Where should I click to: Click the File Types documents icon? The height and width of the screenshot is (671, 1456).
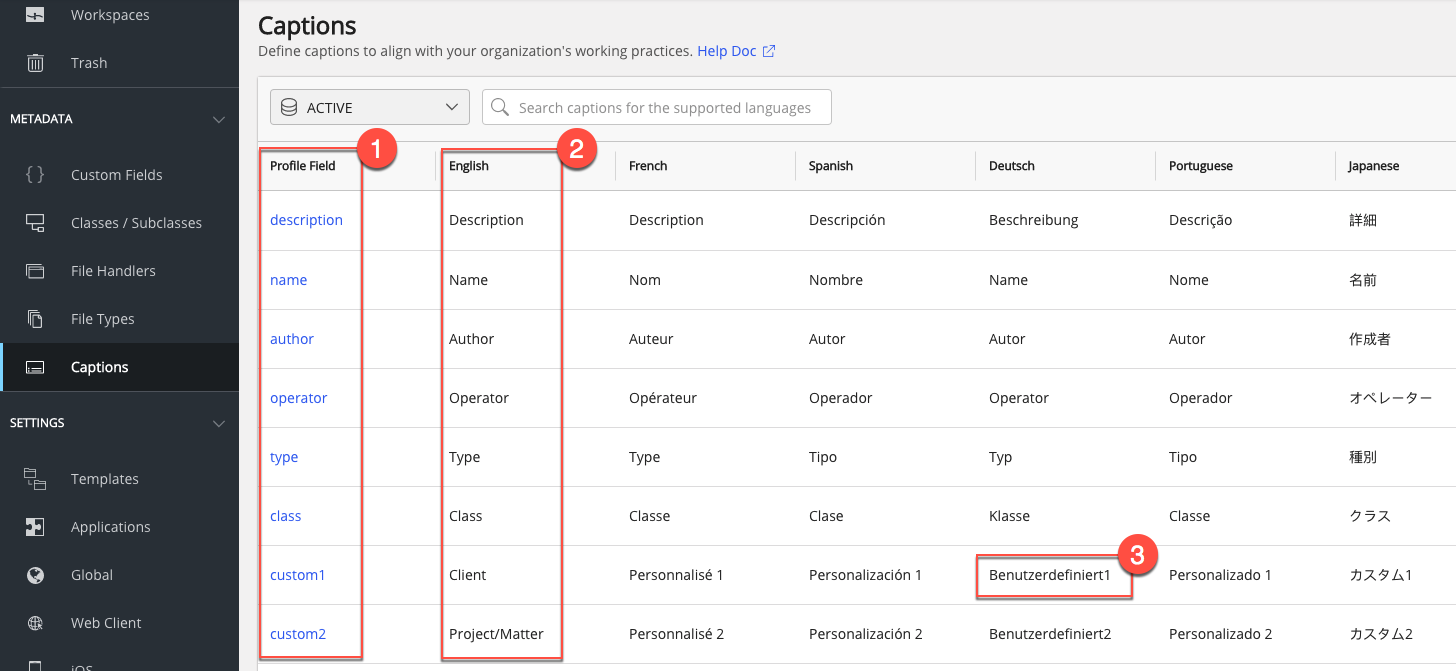(x=35, y=319)
